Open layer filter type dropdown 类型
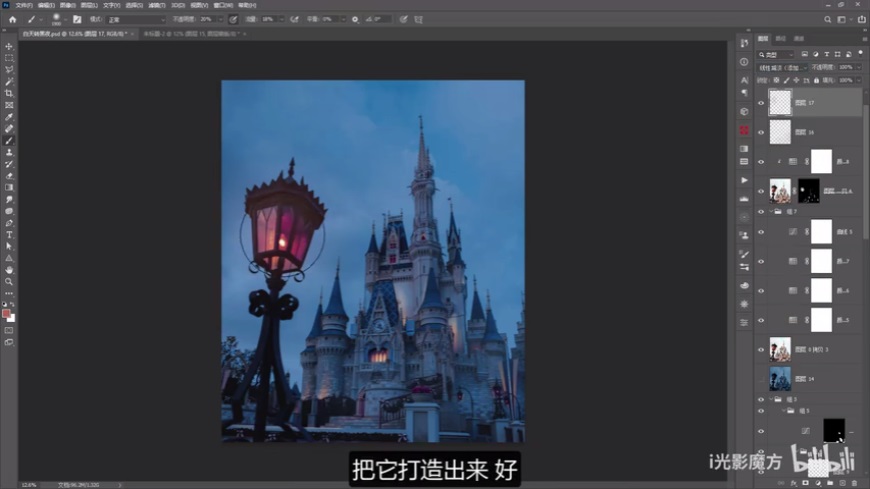The image size is (870, 489). point(776,54)
